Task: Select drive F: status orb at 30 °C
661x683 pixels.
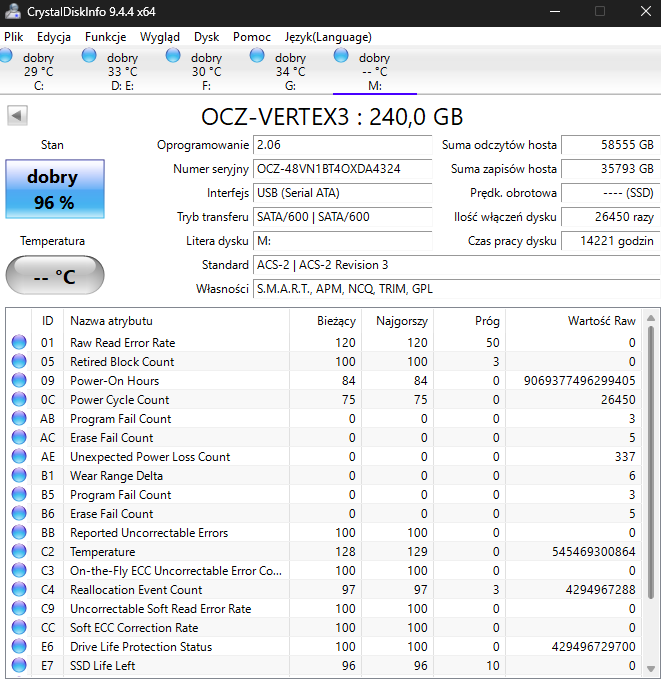Action: (174, 57)
